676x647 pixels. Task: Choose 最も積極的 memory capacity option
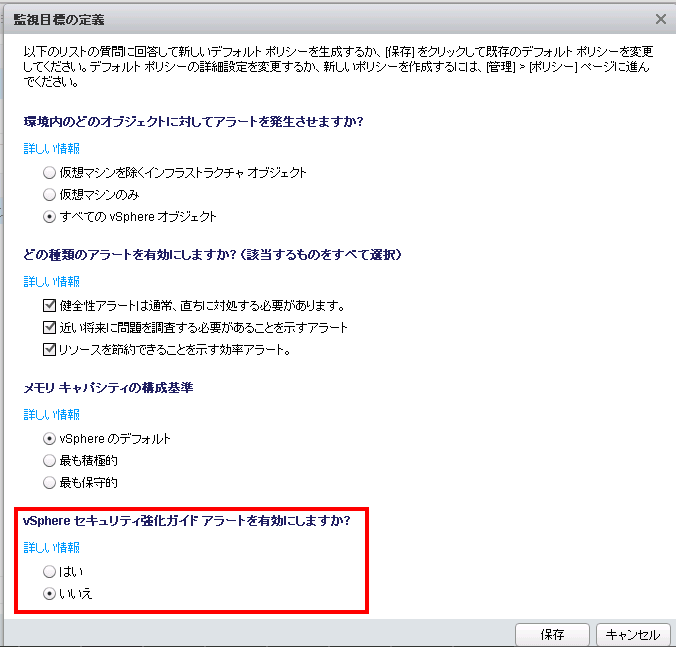click(x=50, y=461)
